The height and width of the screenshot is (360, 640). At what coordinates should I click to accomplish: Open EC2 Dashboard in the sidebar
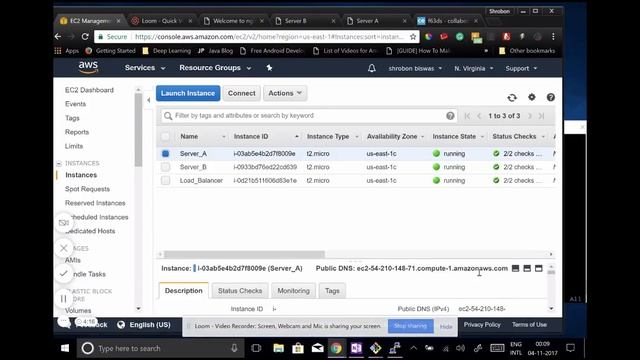(x=89, y=90)
